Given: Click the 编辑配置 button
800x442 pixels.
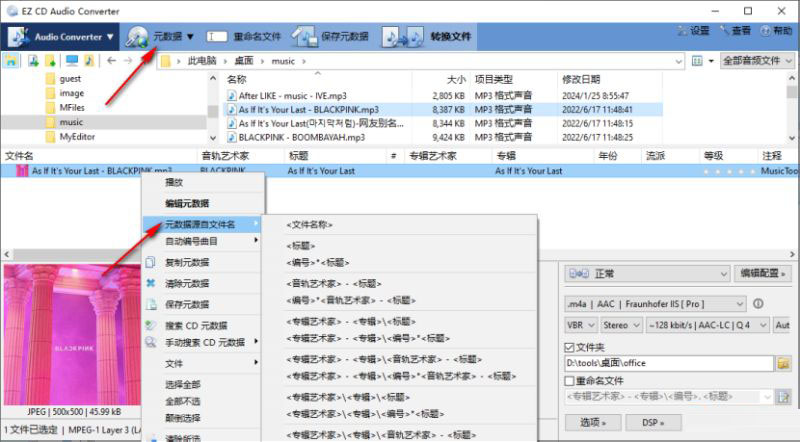Looking at the screenshot, I should 763,274.
